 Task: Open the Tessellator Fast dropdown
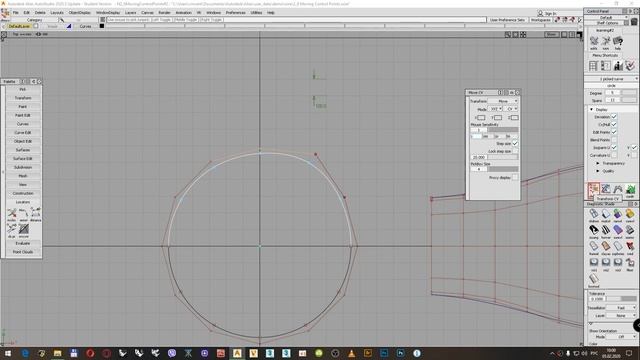[x=622, y=308]
